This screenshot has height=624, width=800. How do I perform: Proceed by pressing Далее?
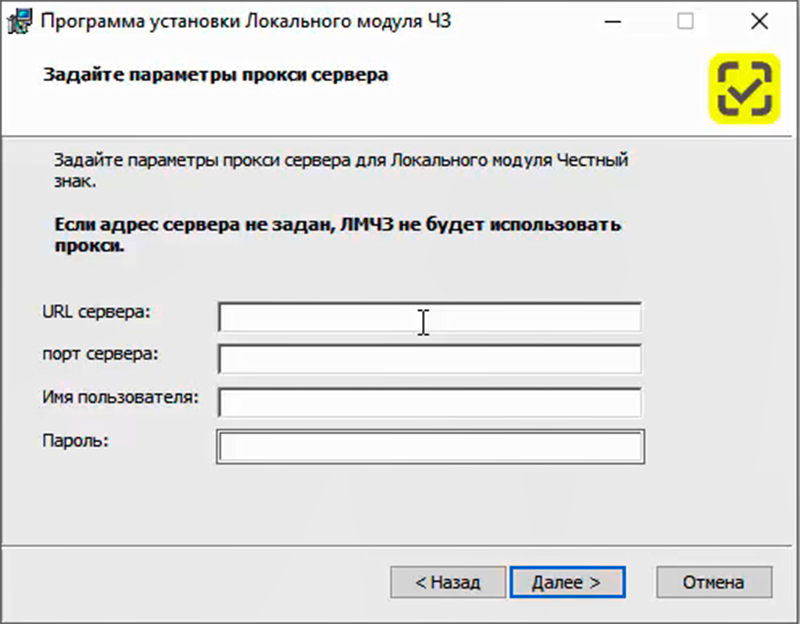[x=566, y=582]
